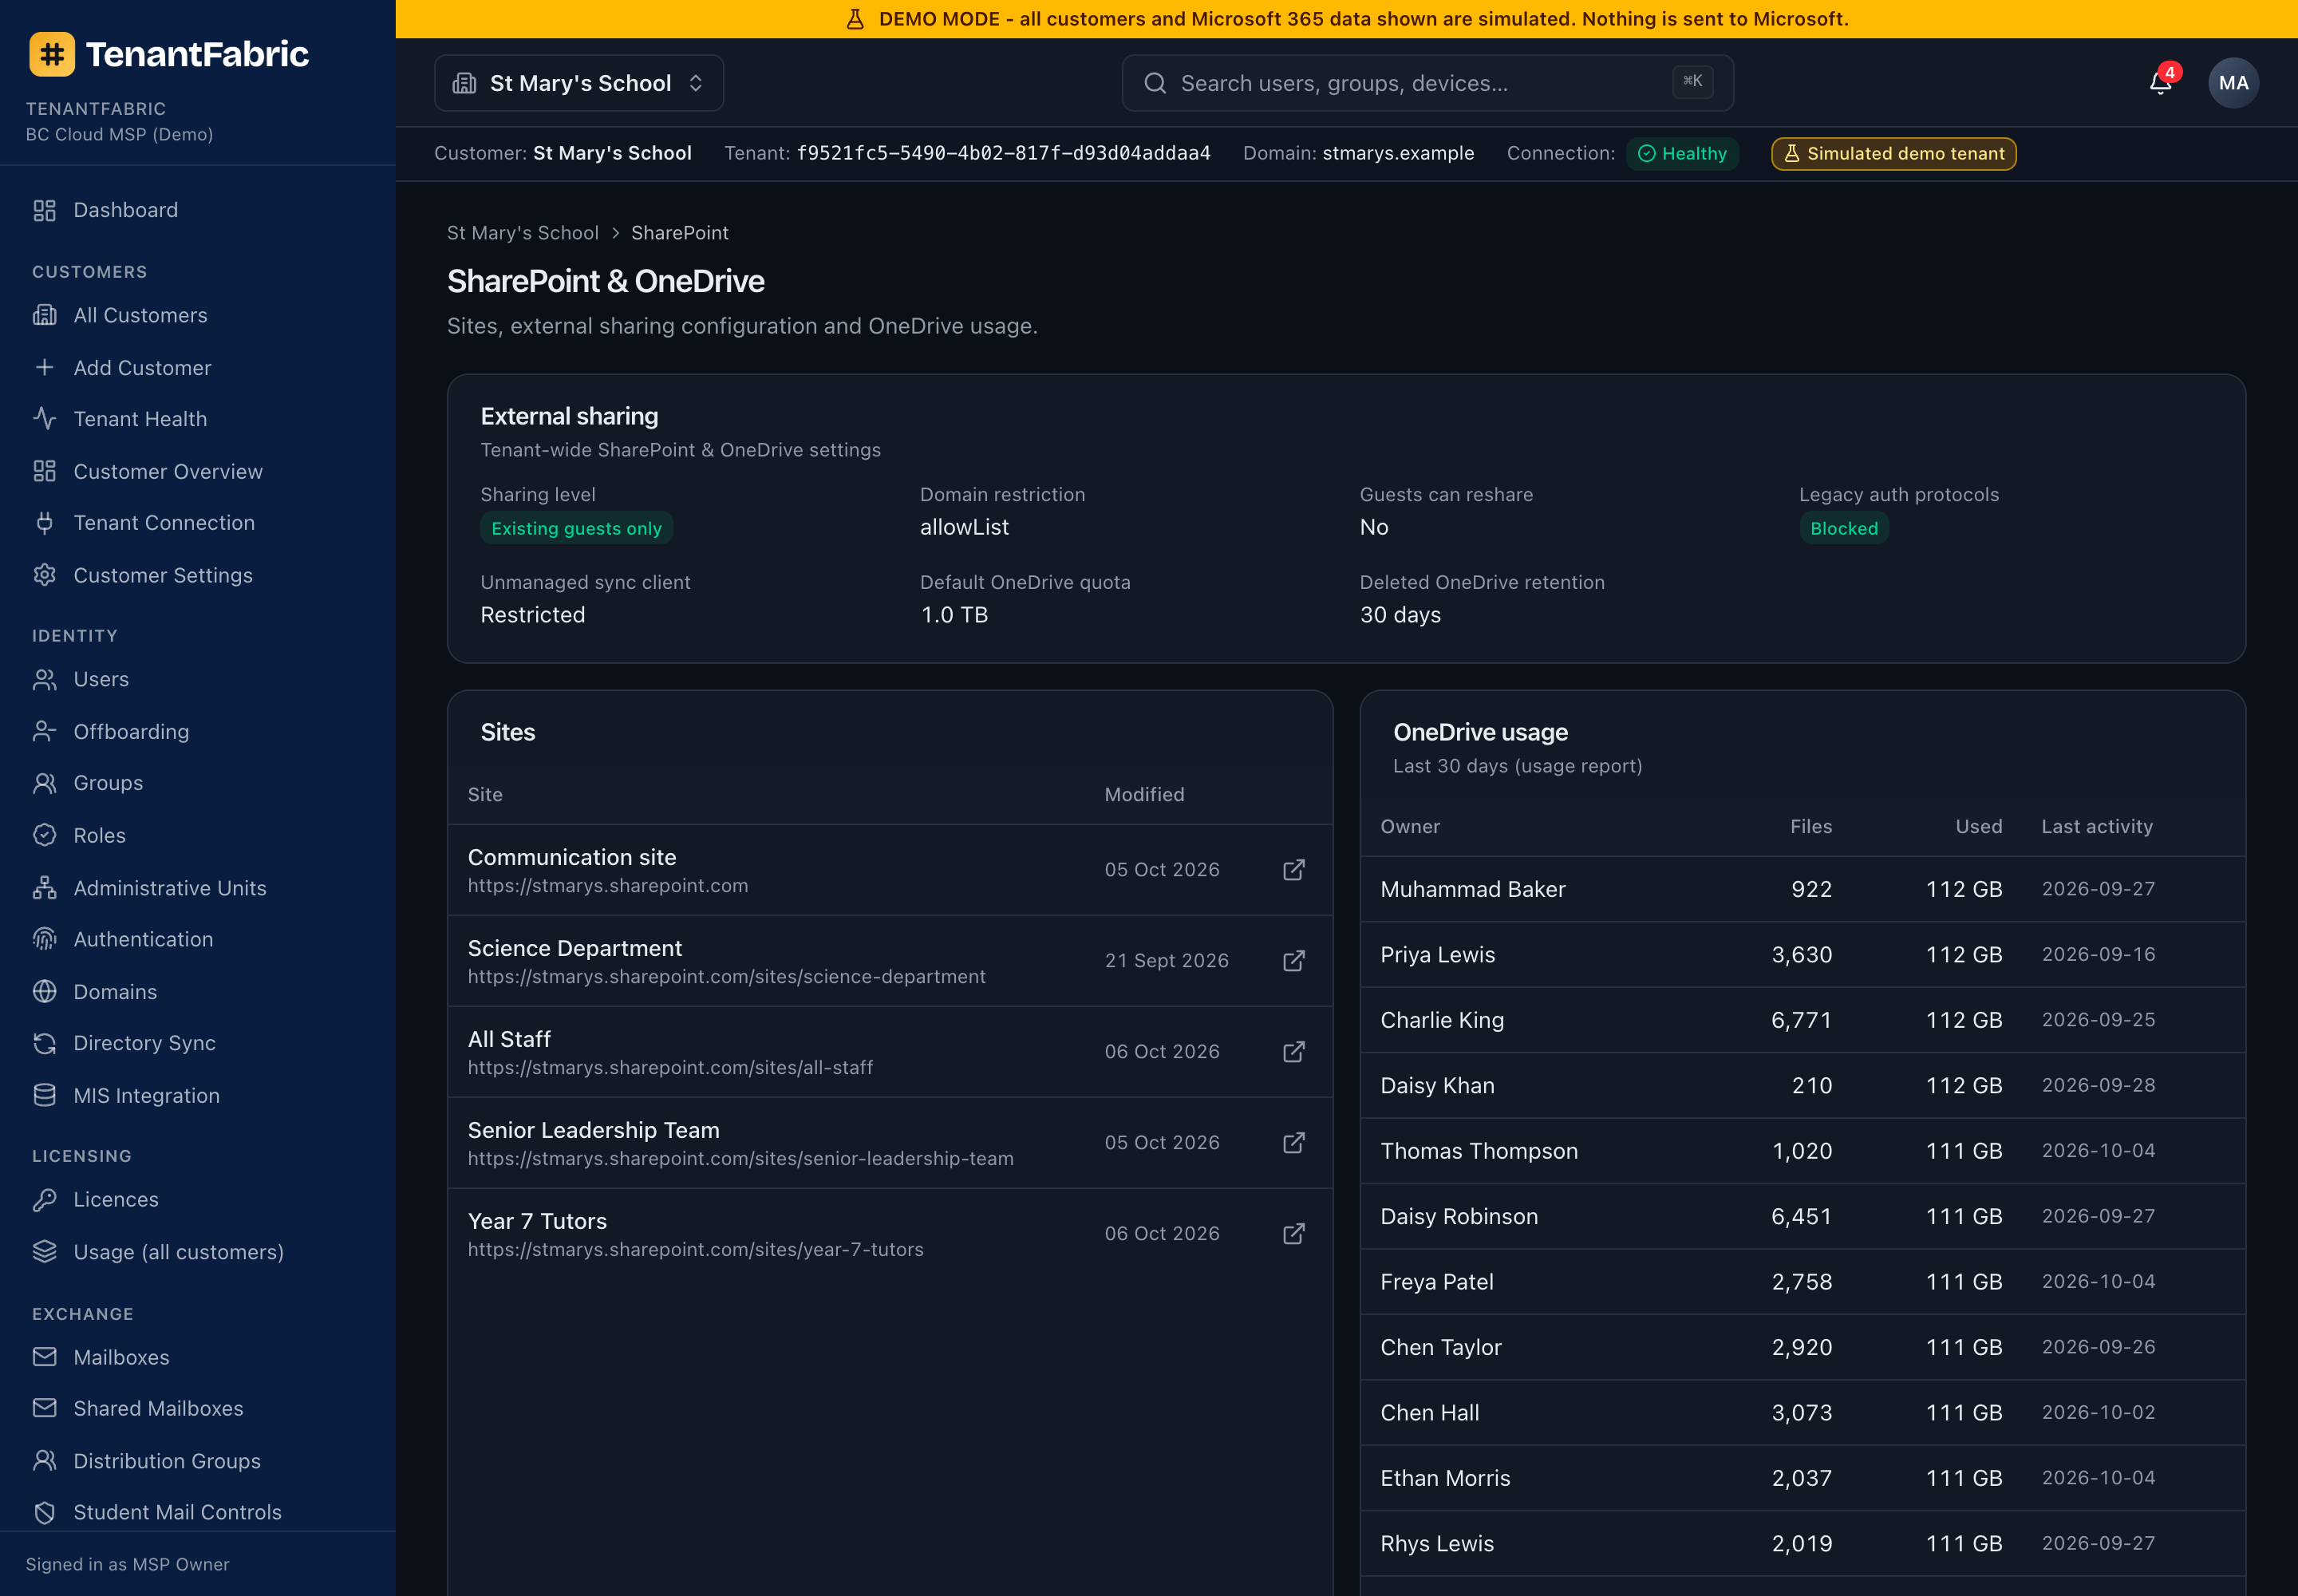Screen dimensions: 2298x1596
Task: Click the ⌘K shortcut hint in search
Action: click(1692, 81)
